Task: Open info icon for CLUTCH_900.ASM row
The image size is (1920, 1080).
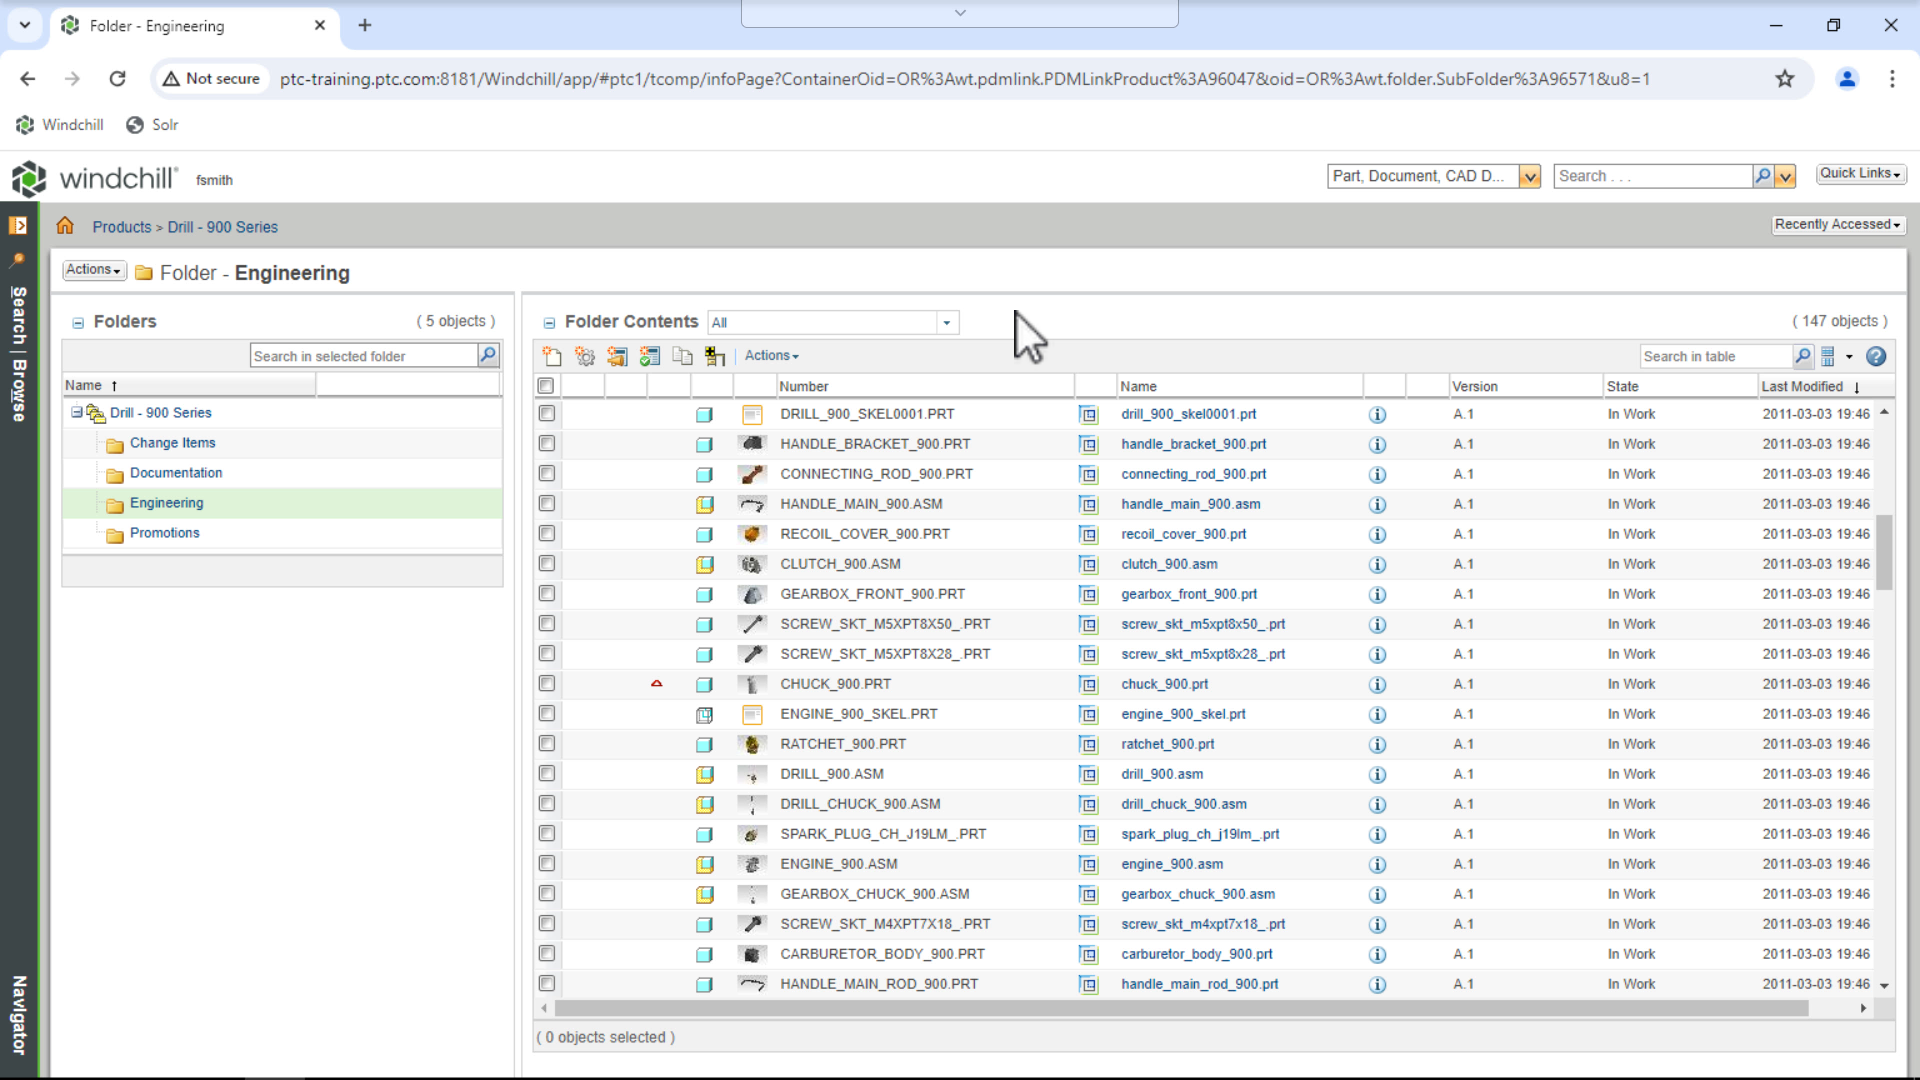Action: pos(1377,564)
